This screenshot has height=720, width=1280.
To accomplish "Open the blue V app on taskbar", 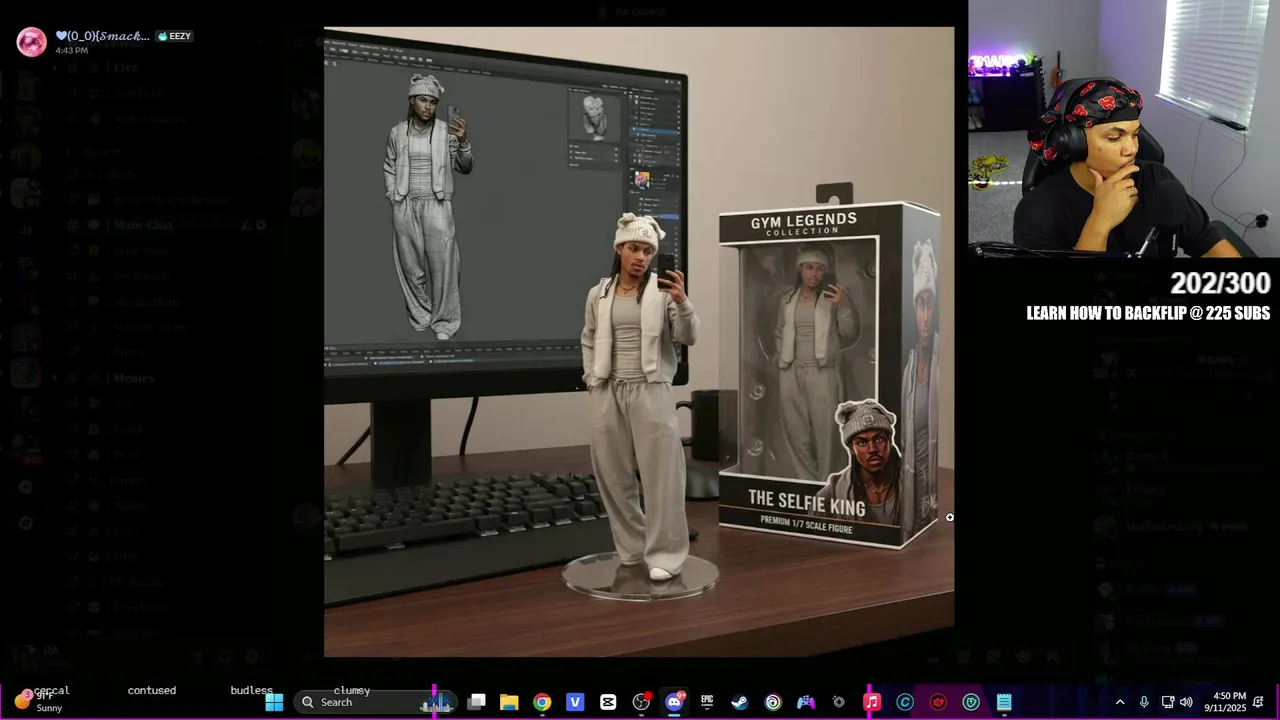I will coord(575,702).
